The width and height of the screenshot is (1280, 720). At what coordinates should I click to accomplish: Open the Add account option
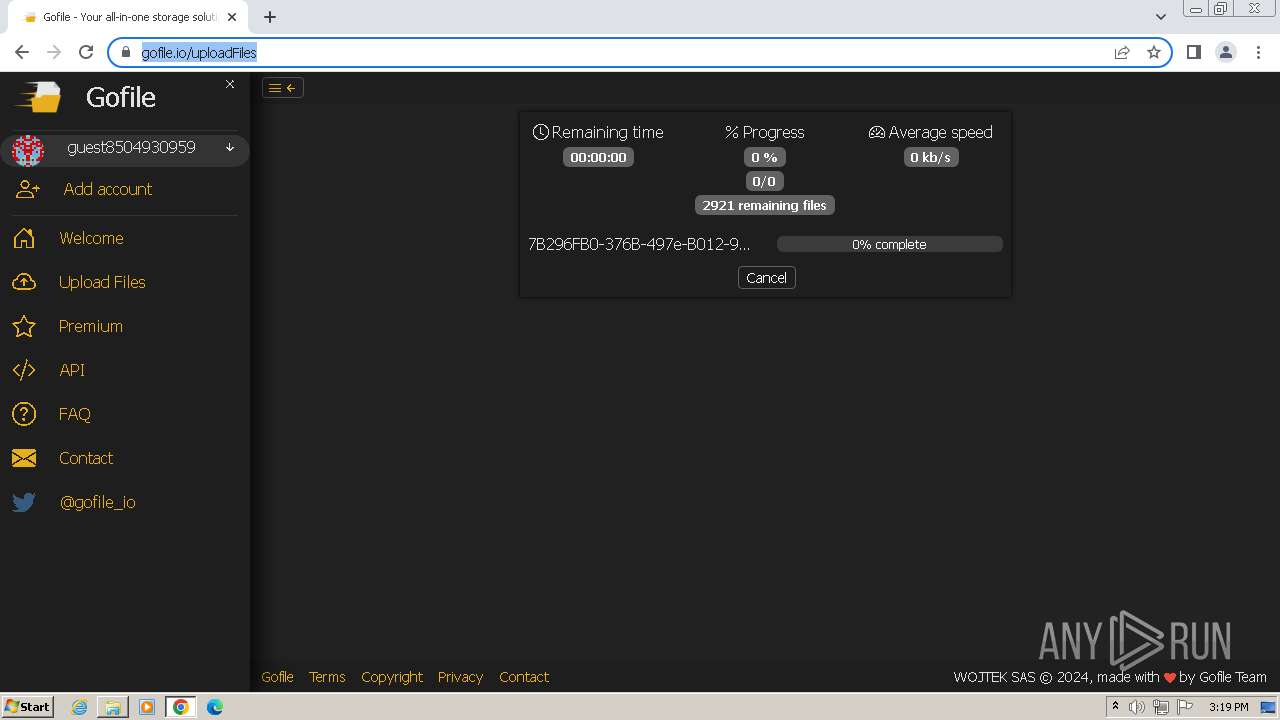(107, 189)
